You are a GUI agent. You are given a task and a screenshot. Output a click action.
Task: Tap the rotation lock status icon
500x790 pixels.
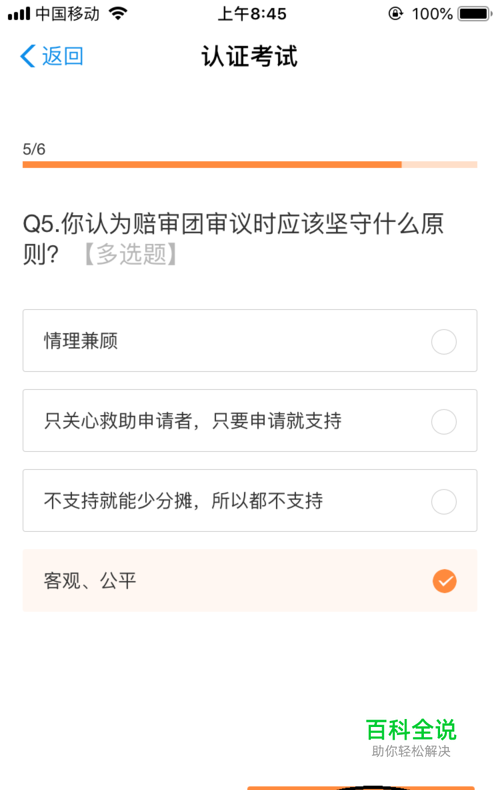click(396, 14)
